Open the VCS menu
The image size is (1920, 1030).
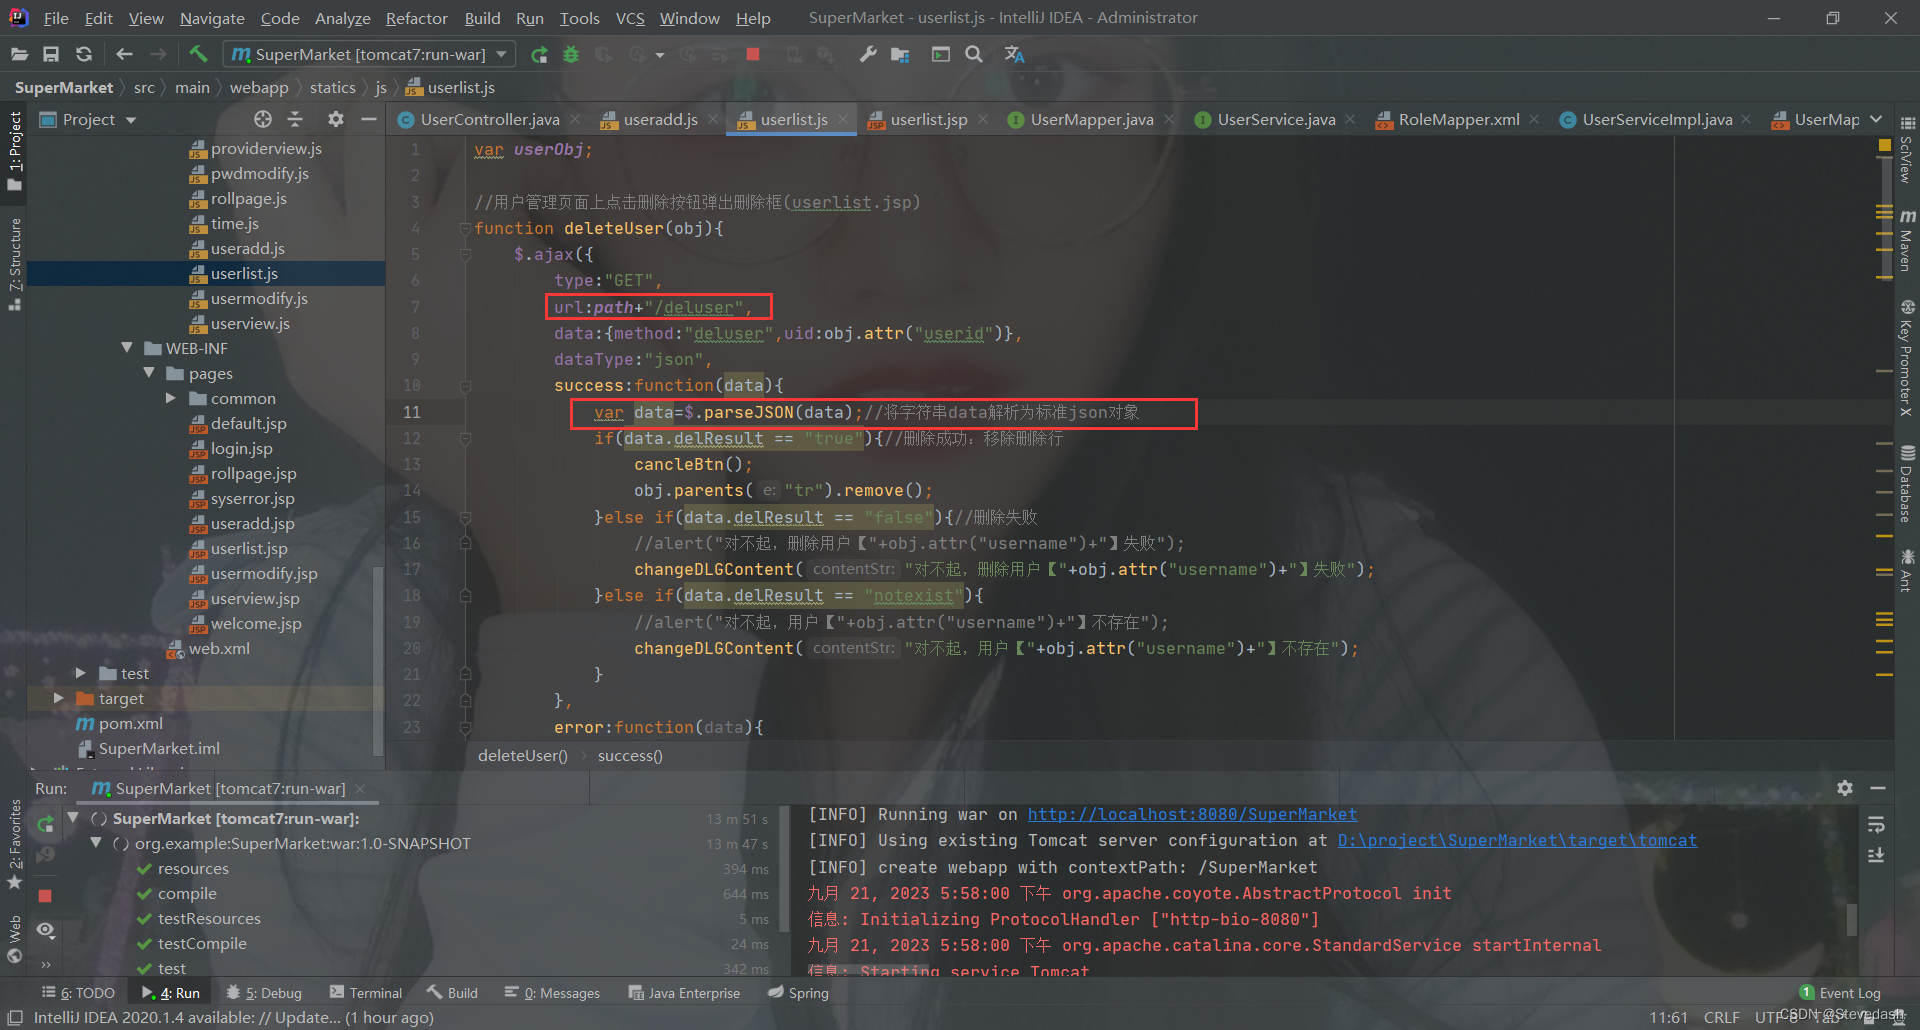click(630, 18)
